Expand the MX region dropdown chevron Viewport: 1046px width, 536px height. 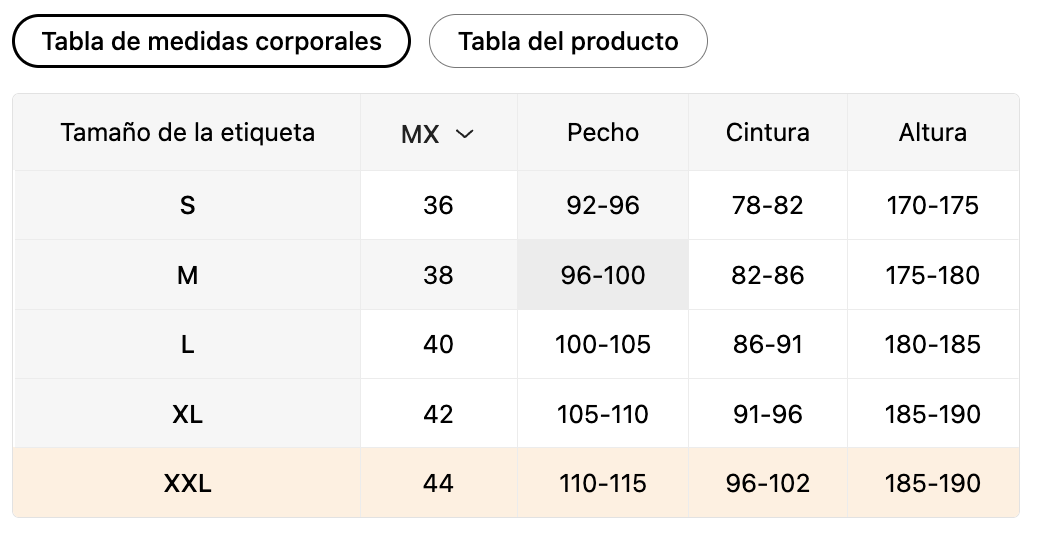click(464, 133)
